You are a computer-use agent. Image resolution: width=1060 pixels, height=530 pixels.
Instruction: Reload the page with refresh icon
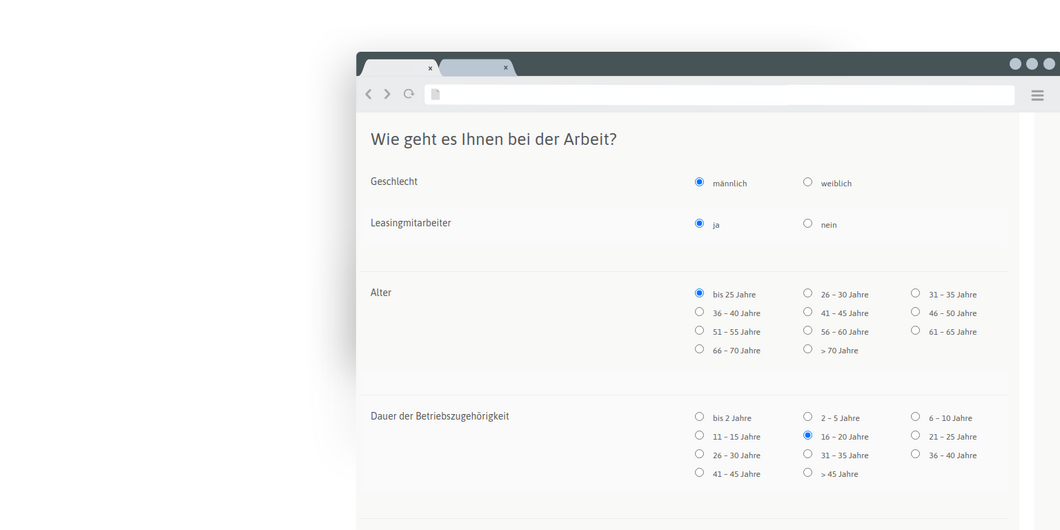click(x=408, y=94)
